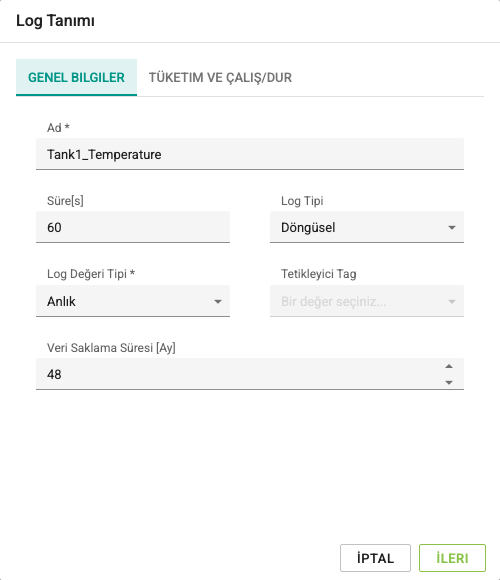This screenshot has height=580, width=500.
Task: Proceed with the İLERİ button
Action: (x=452, y=558)
